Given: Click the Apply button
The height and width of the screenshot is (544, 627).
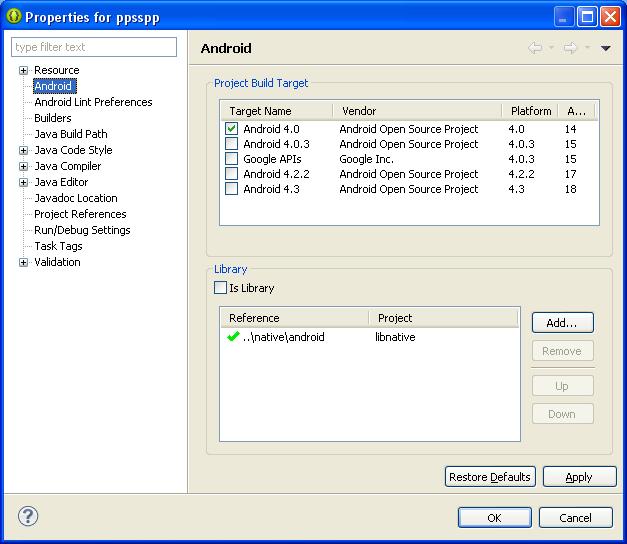Looking at the screenshot, I should (x=579, y=477).
